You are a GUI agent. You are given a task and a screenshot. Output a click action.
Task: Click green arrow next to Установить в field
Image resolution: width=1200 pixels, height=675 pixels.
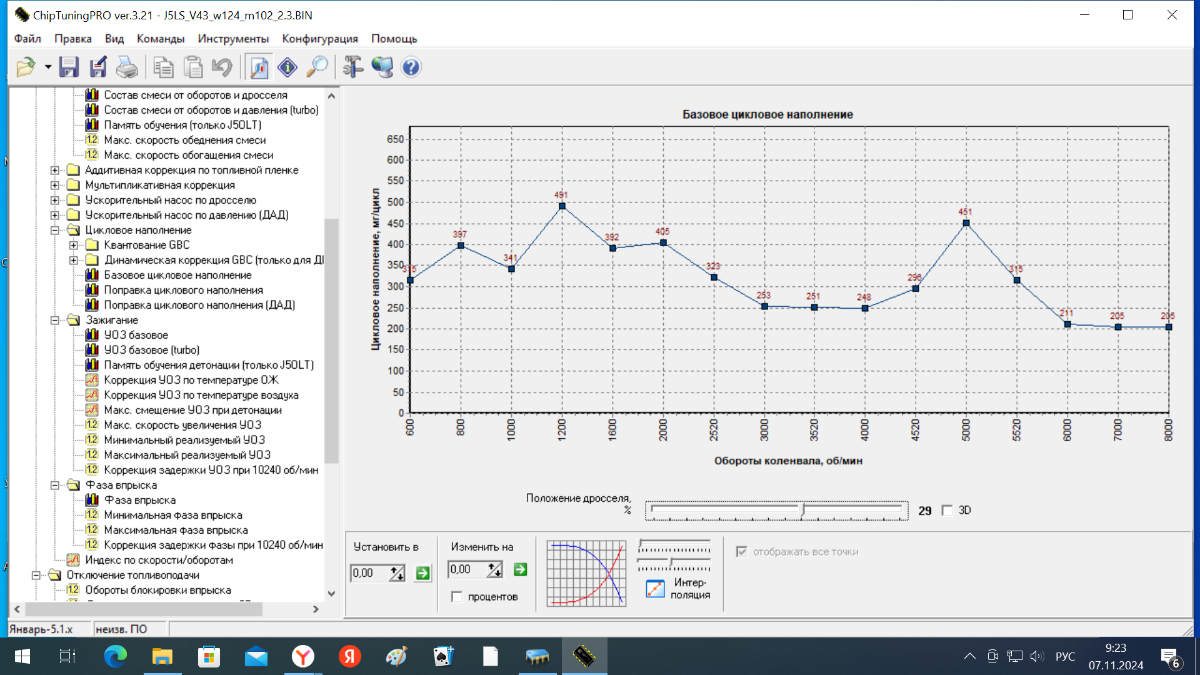pyautogui.click(x=422, y=572)
